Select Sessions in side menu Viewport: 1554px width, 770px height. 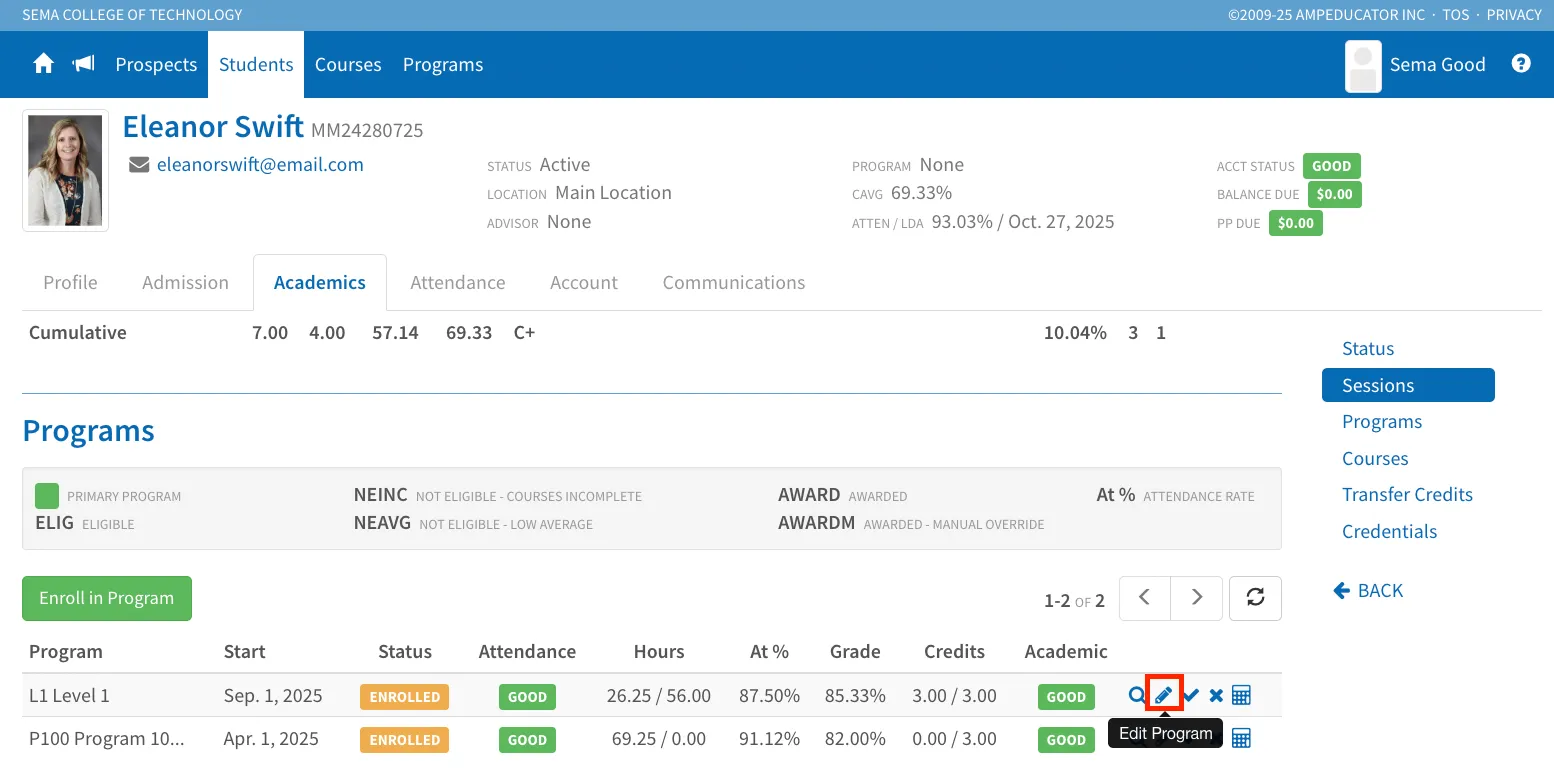point(1408,385)
